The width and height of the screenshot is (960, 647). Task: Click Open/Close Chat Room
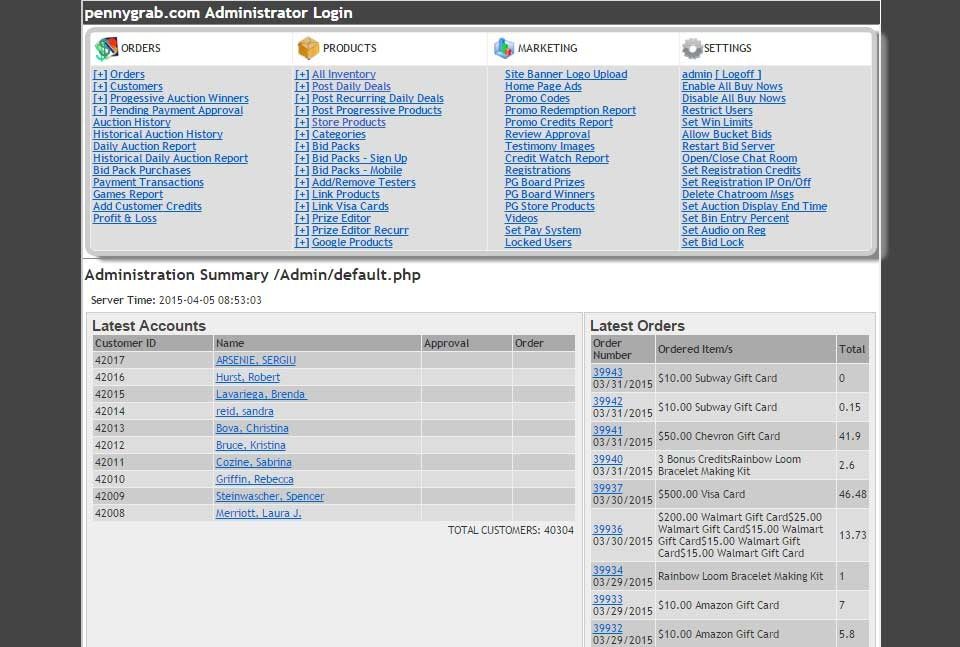[x=740, y=158]
